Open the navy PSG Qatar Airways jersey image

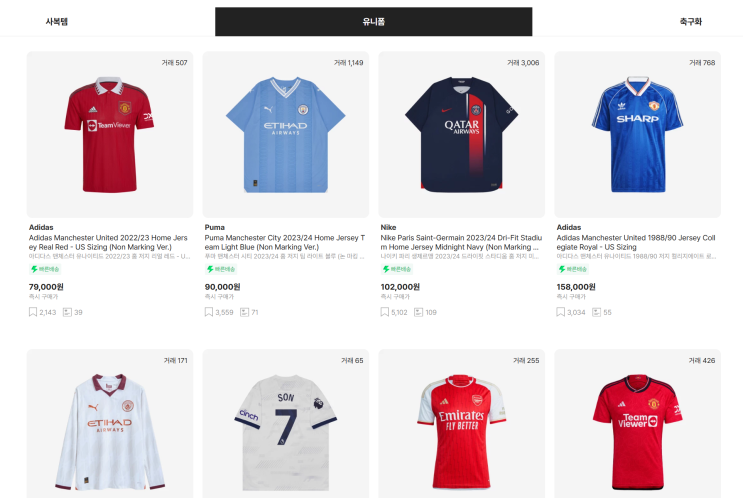[462, 134]
